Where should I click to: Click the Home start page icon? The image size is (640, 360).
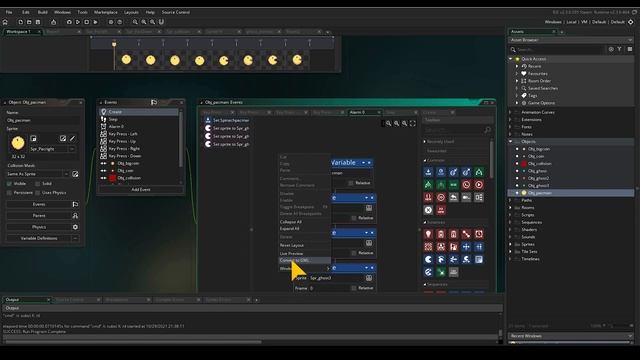pyautogui.click(x=5, y=22)
